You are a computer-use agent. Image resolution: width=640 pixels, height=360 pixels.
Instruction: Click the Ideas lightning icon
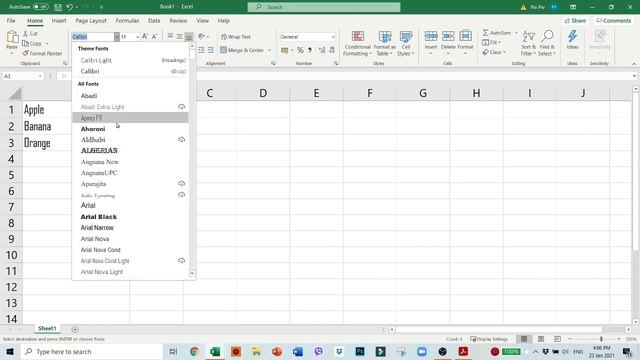(x=572, y=37)
